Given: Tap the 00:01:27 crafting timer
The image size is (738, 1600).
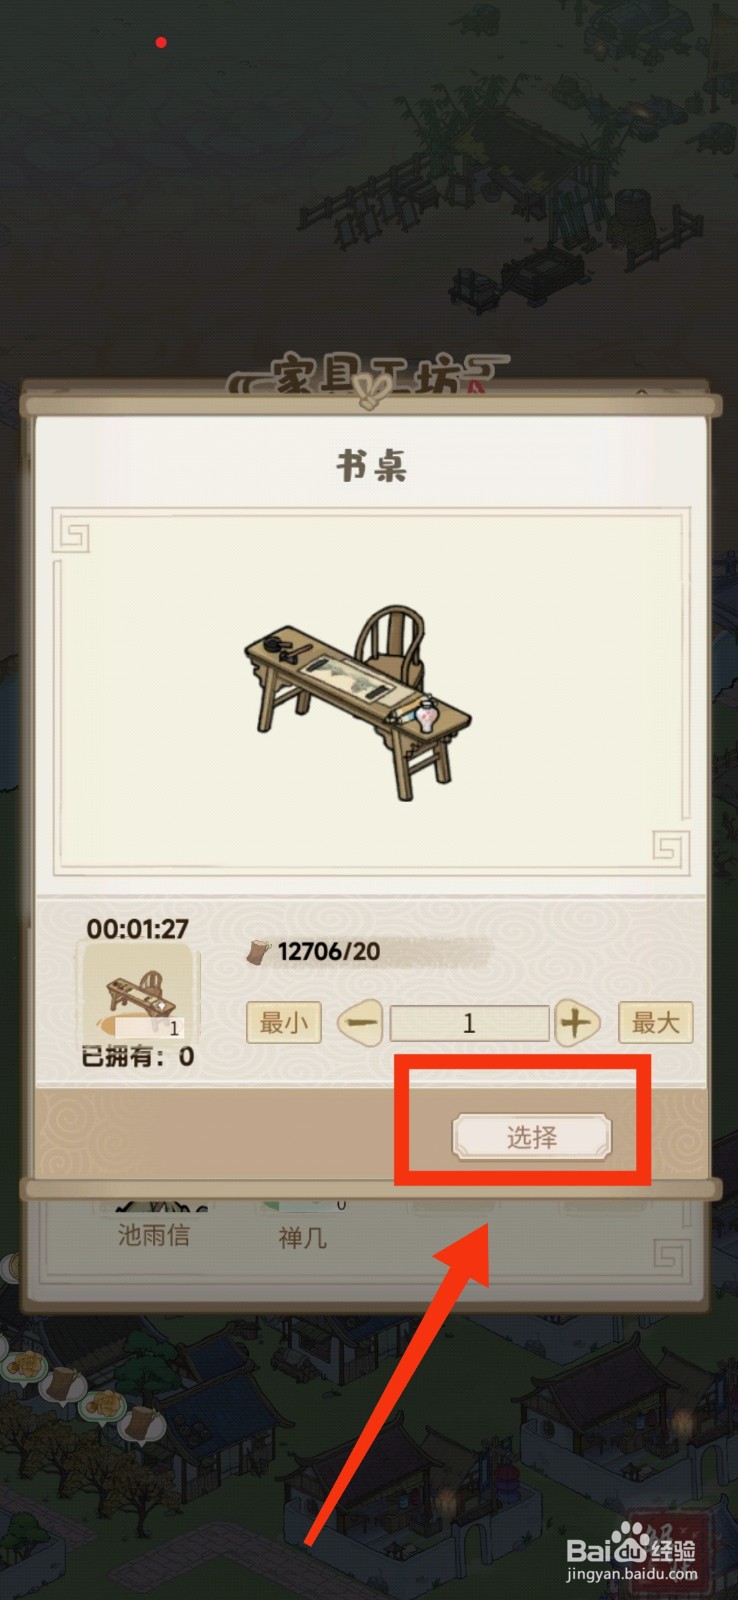Looking at the screenshot, I should 137,929.
